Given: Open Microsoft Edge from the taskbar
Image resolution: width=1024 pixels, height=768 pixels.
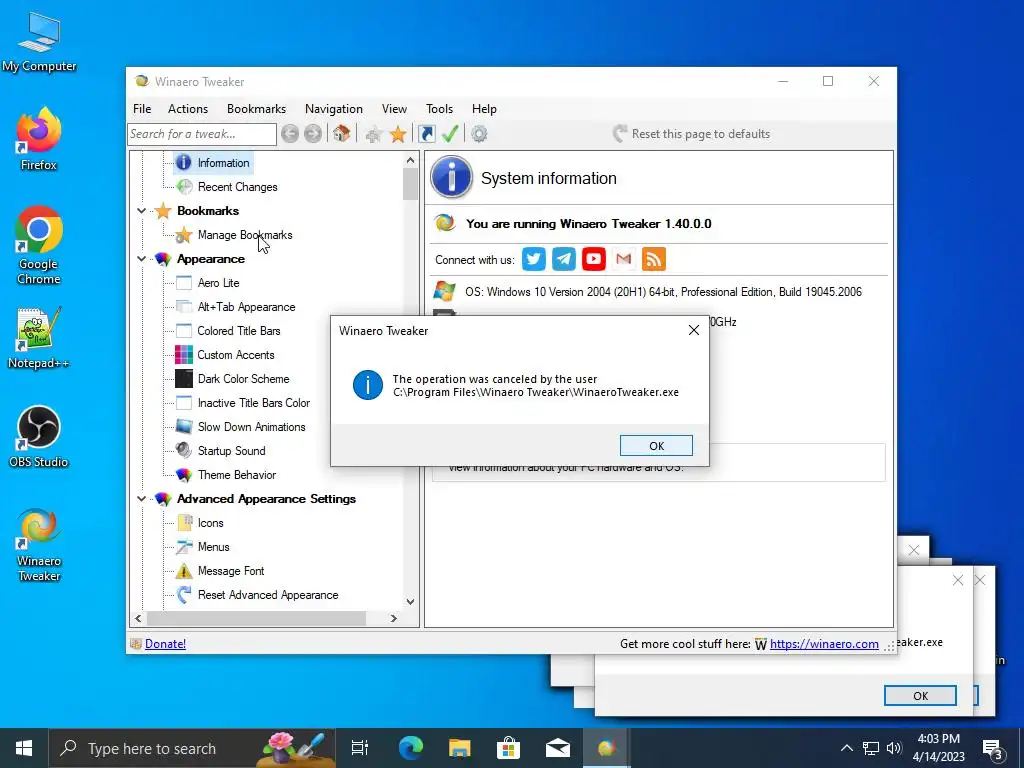Looking at the screenshot, I should coord(411,748).
